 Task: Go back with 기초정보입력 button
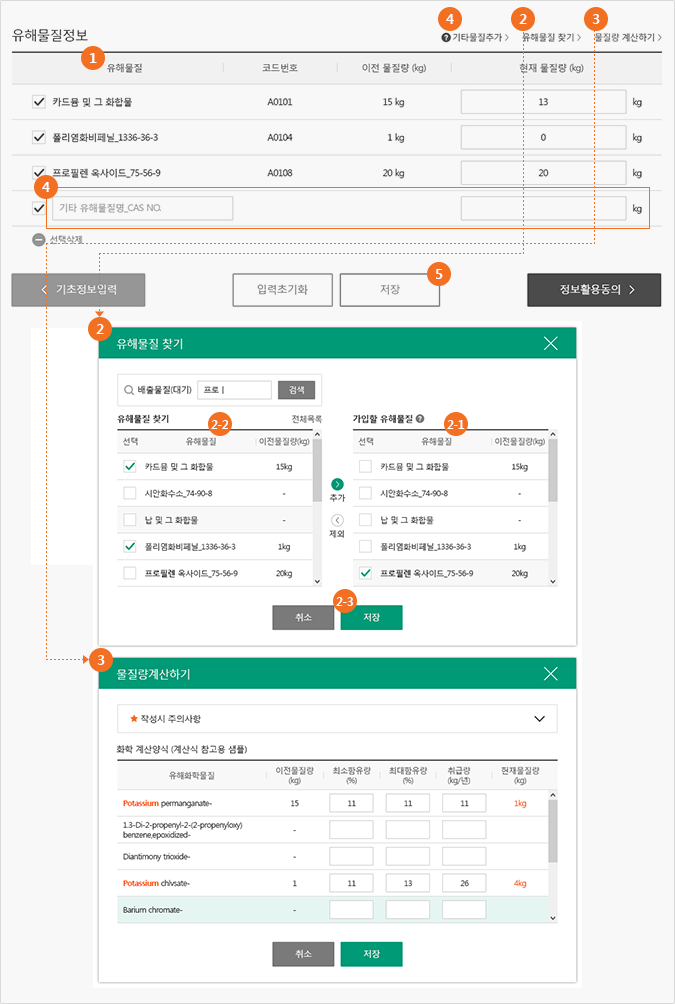[78, 289]
